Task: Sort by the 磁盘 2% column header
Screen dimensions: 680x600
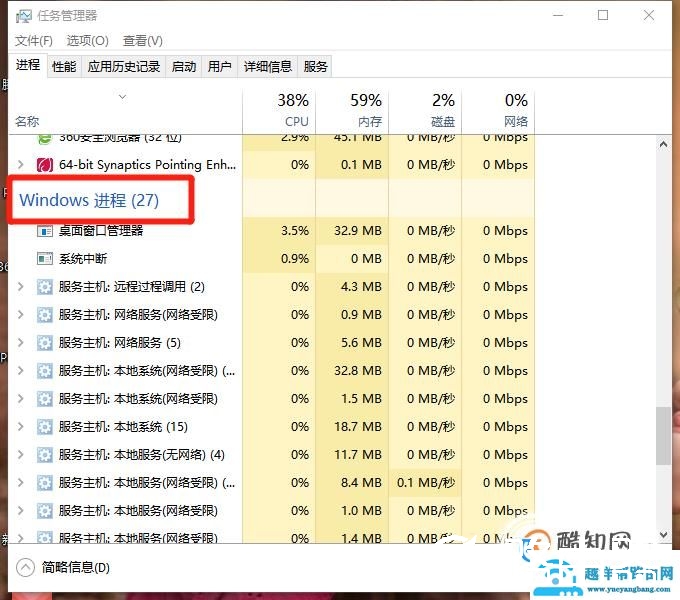Action: [425, 112]
